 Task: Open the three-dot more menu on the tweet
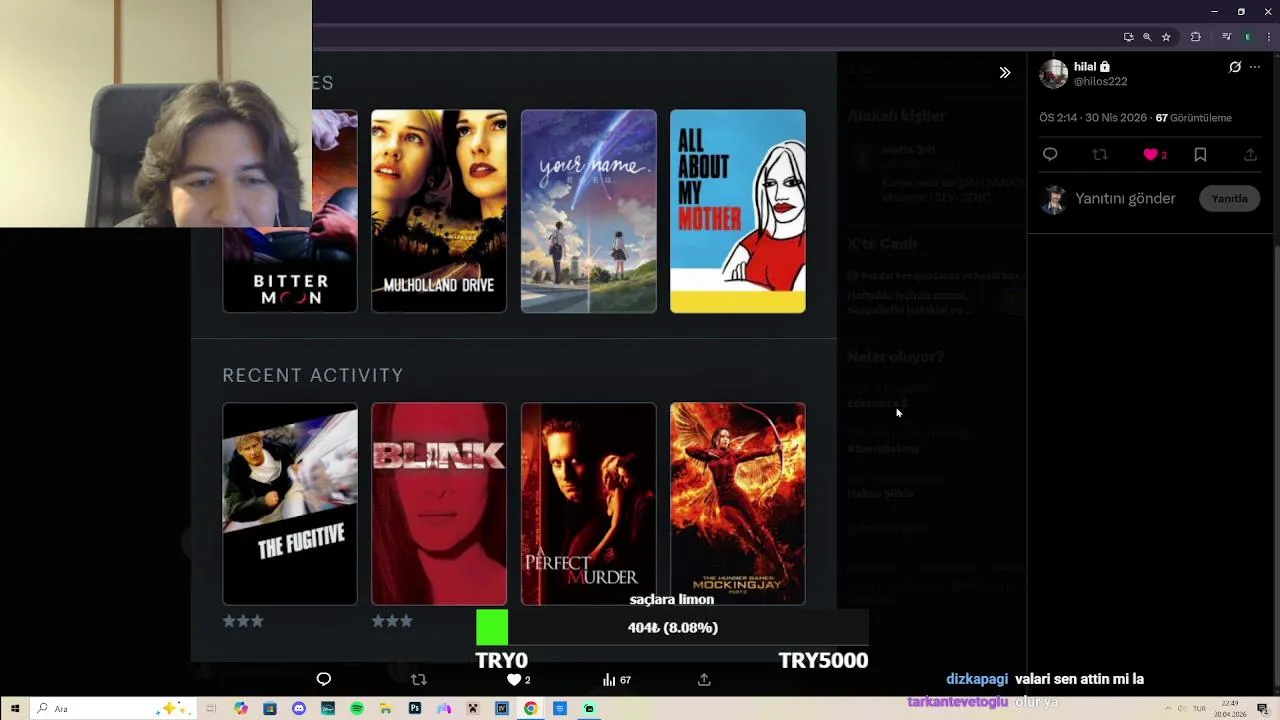click(1255, 67)
